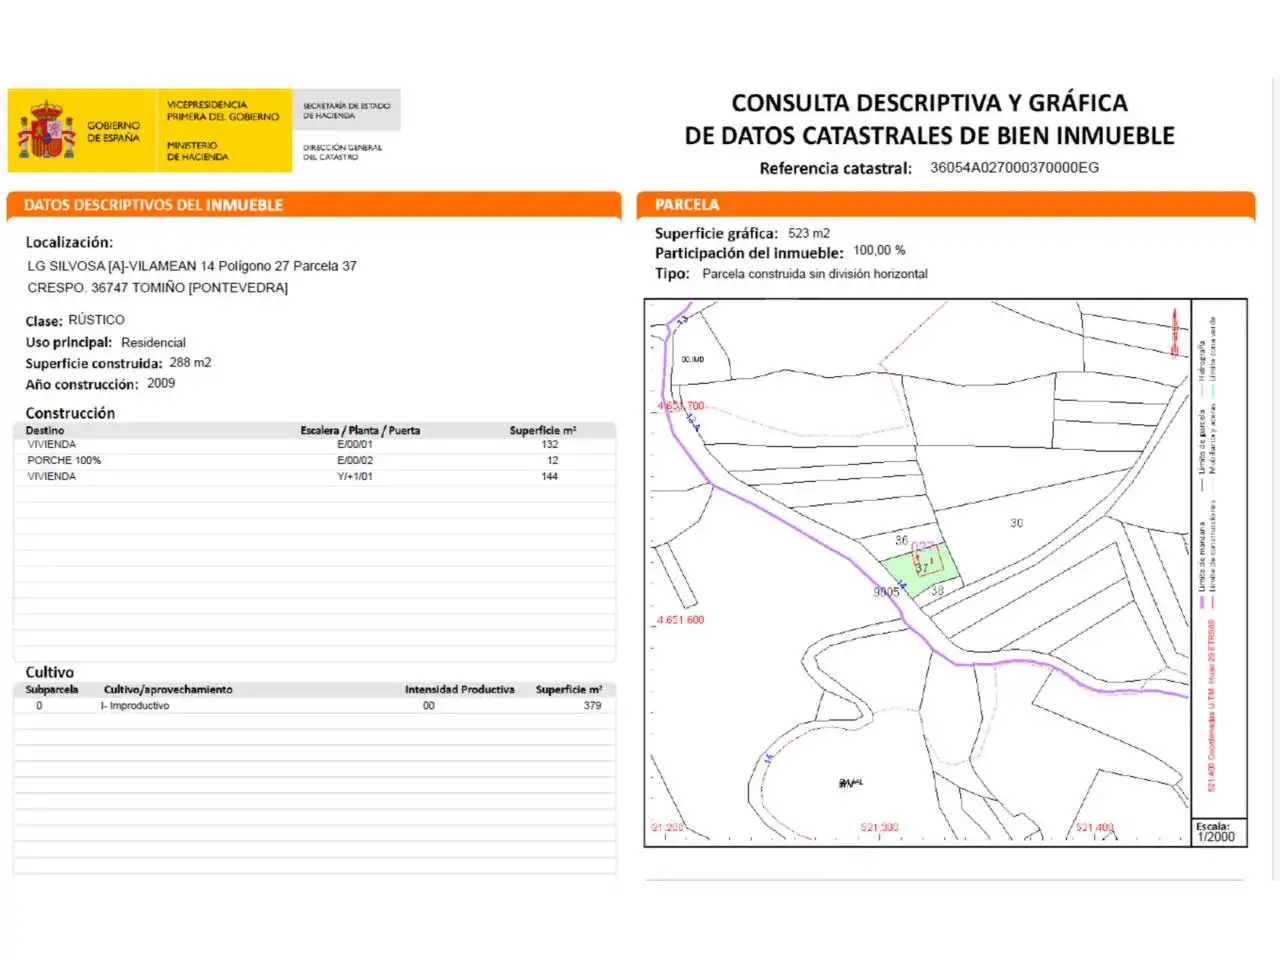This screenshot has width=1280, height=960.
Task: Click 'DIRECCIÓN GENERAL DEL CATASTRO' text
Action: click(x=342, y=152)
